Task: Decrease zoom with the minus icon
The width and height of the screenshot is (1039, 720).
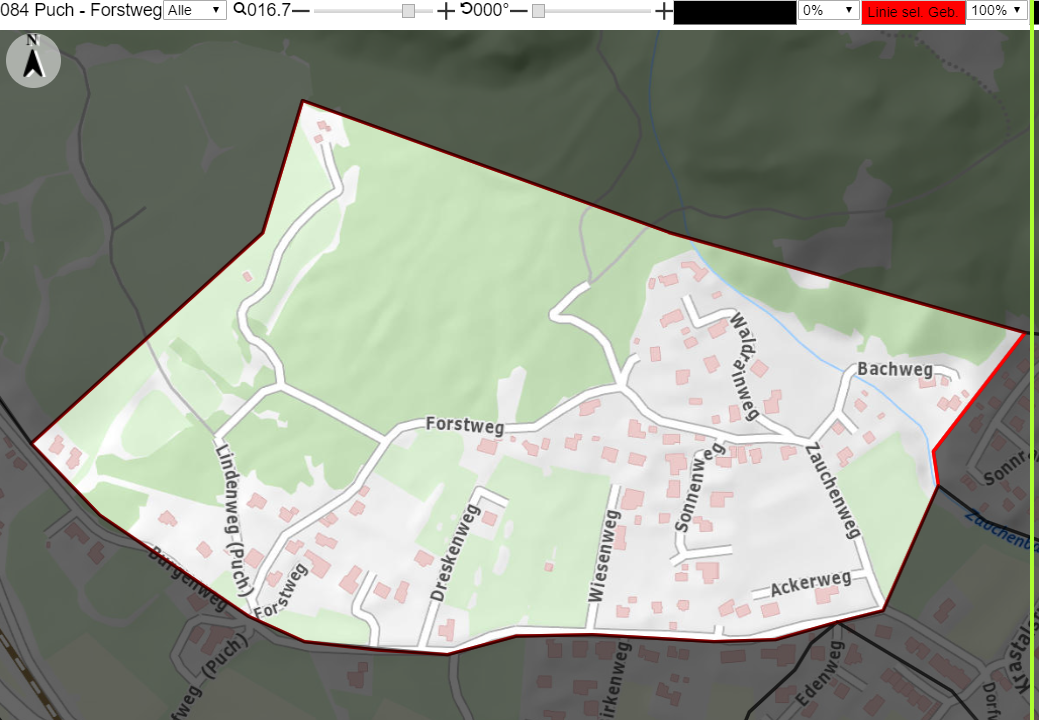Action: [x=301, y=11]
